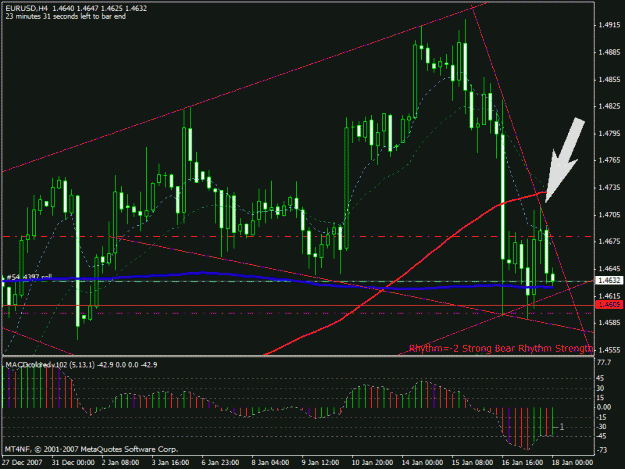Select the 1.4585 price scale label
The image size is (625, 469).
609,322
